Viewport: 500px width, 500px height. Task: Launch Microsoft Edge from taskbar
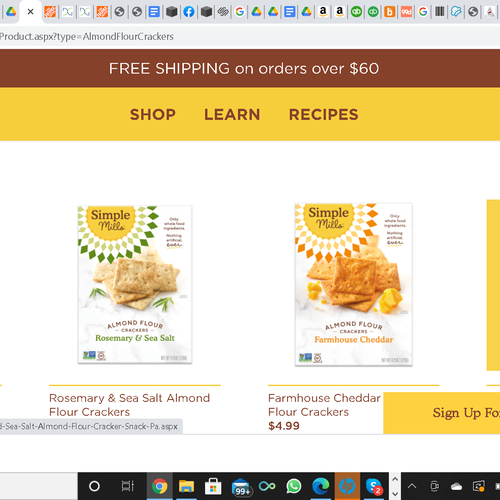321,486
